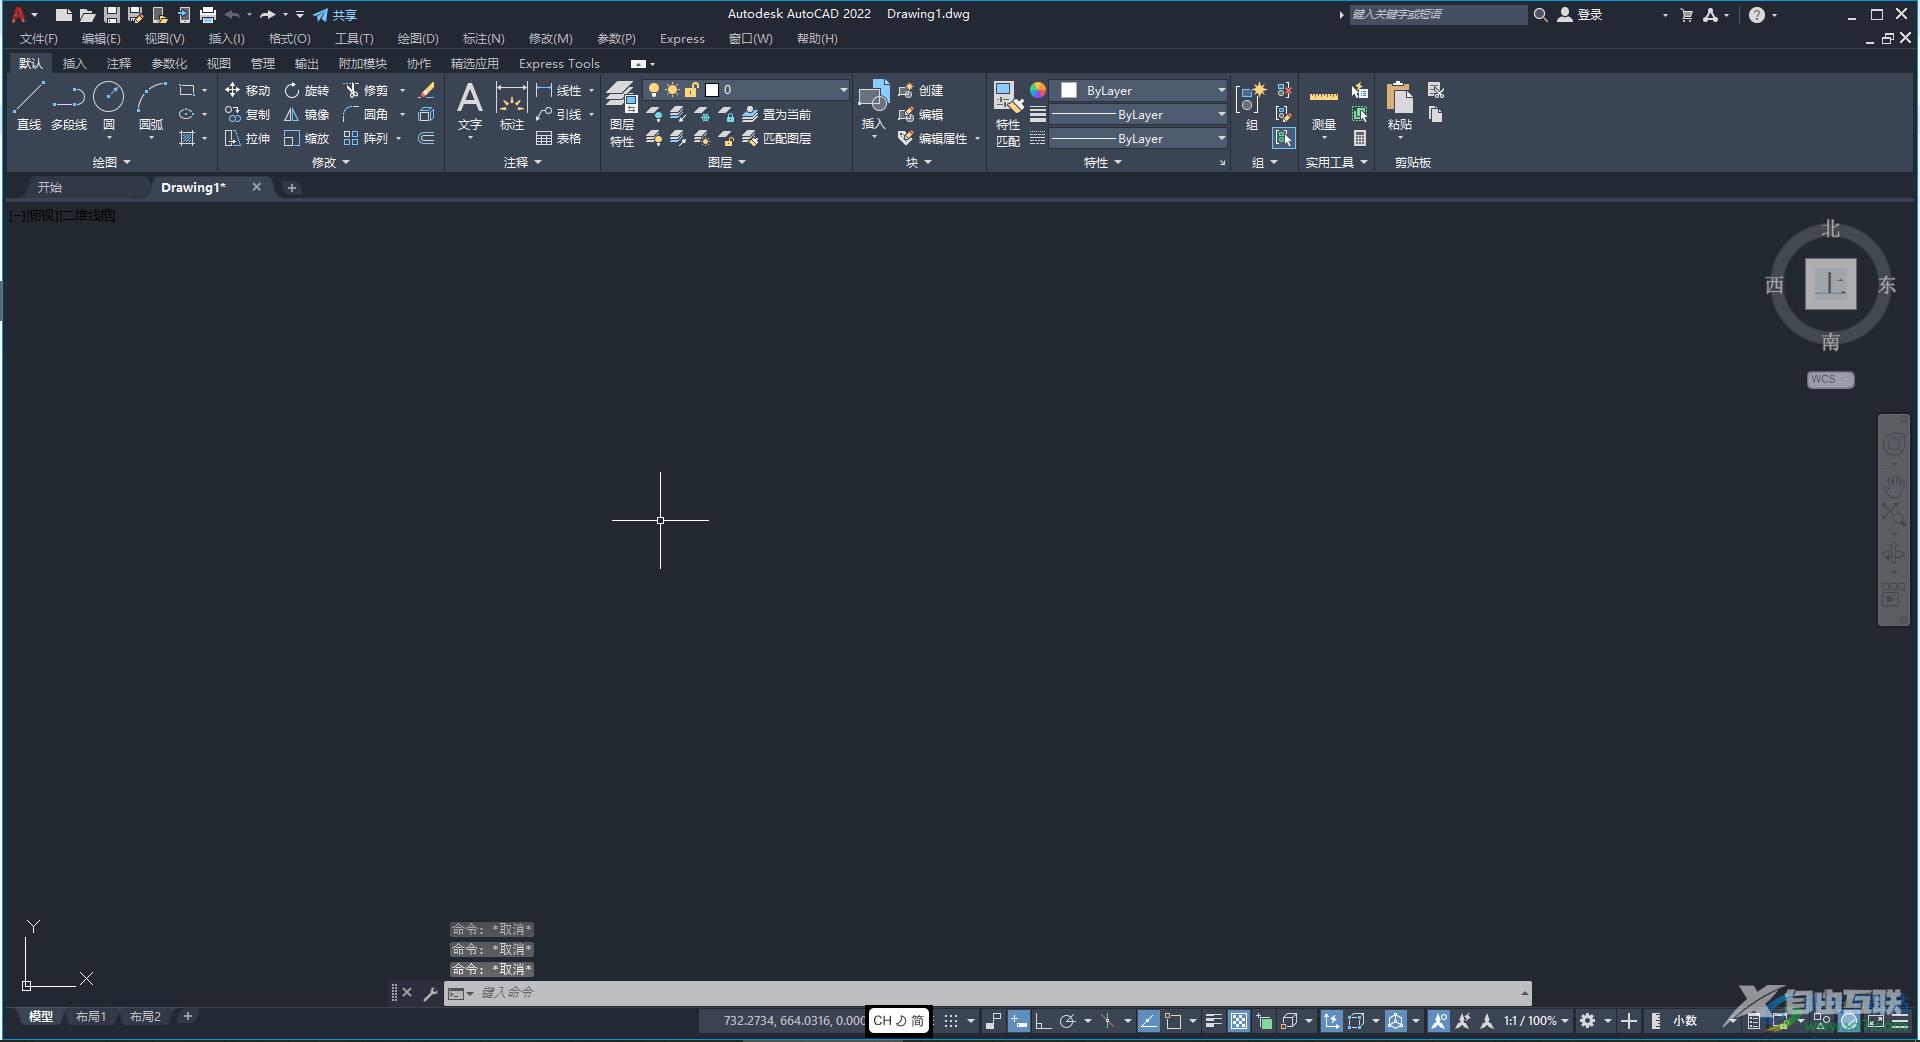Open the 格式(O) menu

coord(289,39)
